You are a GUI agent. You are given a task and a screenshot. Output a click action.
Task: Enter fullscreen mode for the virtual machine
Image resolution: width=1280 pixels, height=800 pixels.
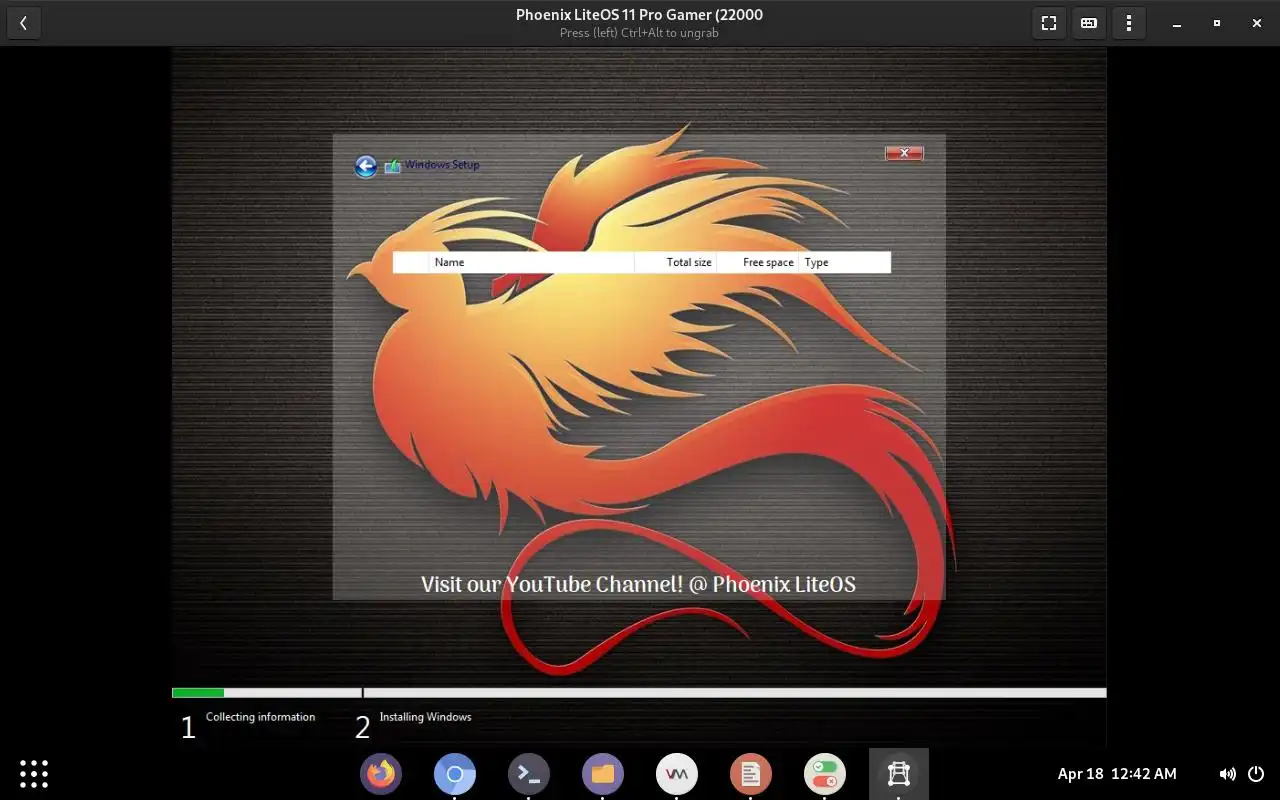tap(1049, 23)
